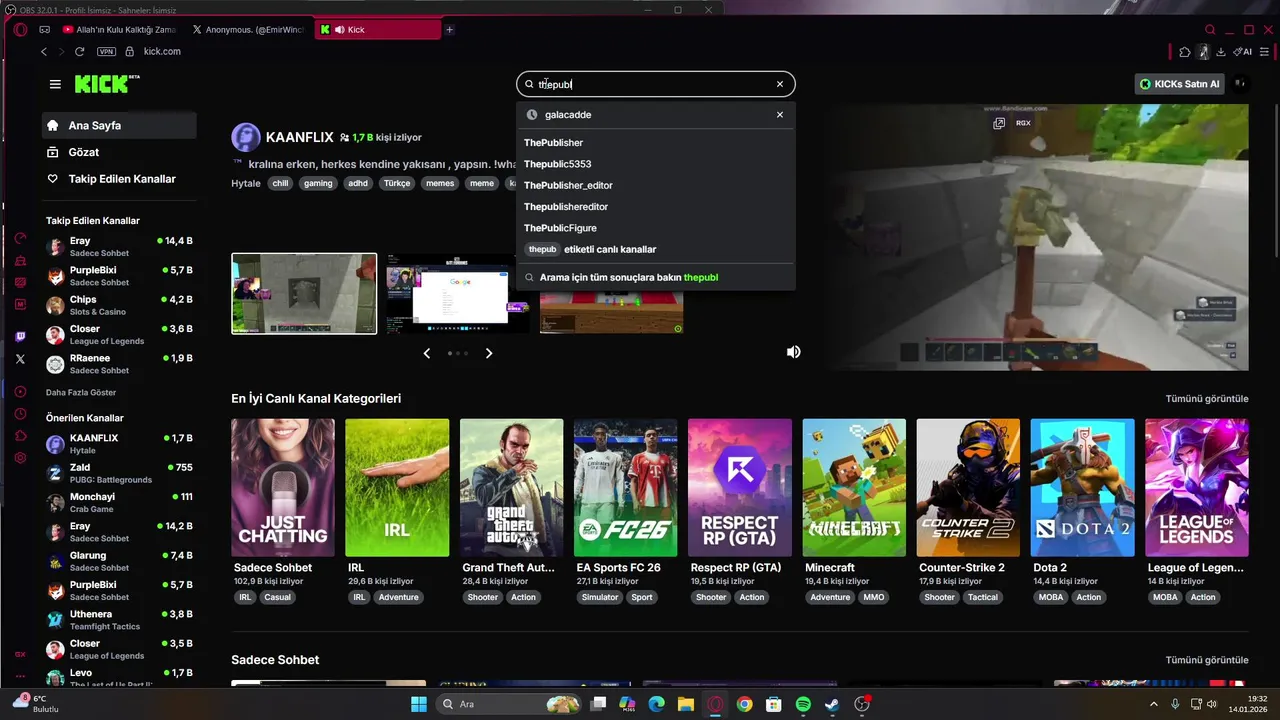1280x720 pixels.
Task: Toggle the Opera VPN badge
Action: tap(106, 51)
